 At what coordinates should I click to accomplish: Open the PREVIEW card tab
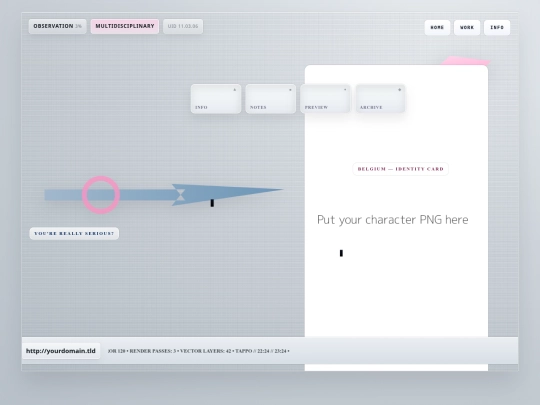[325, 98]
